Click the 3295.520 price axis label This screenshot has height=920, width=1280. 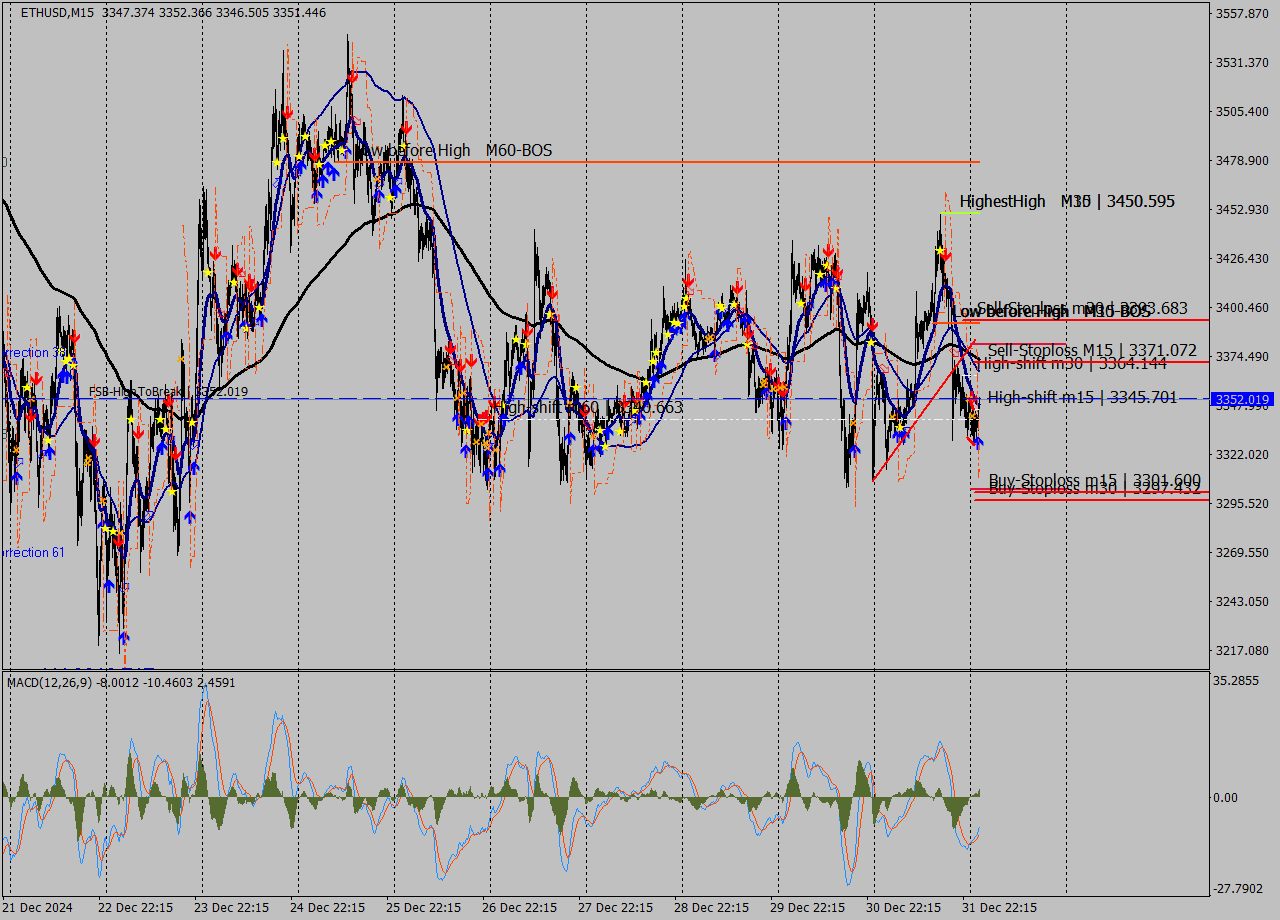pyautogui.click(x=1241, y=504)
